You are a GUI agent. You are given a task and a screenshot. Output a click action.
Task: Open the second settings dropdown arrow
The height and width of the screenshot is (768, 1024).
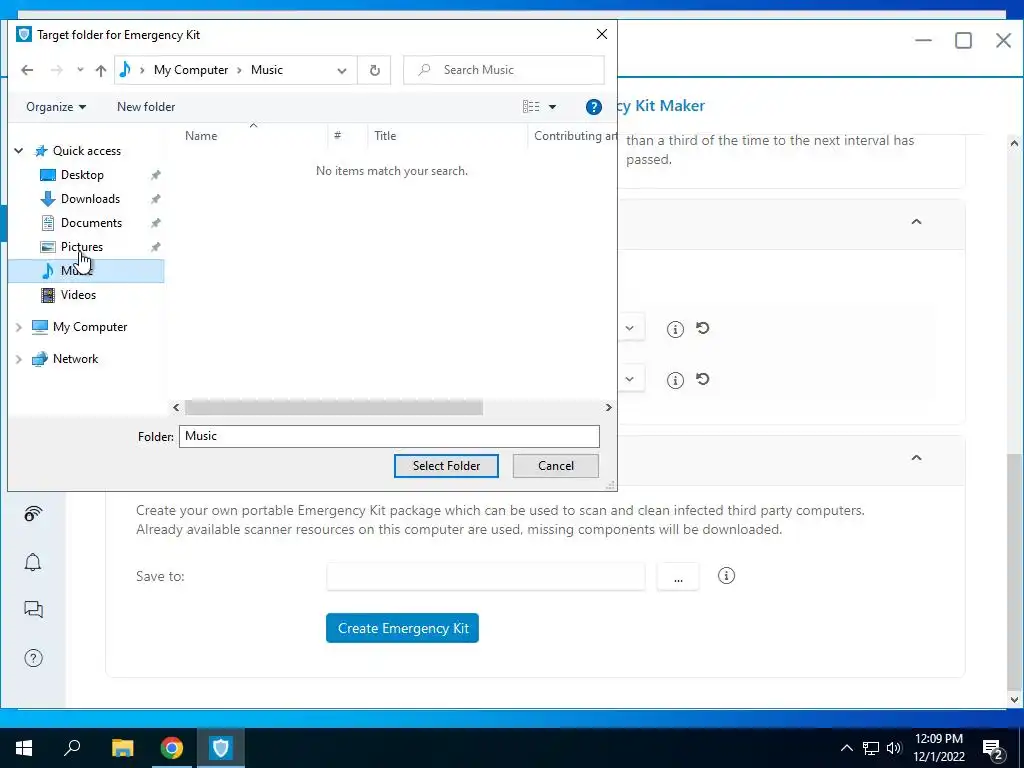point(630,379)
